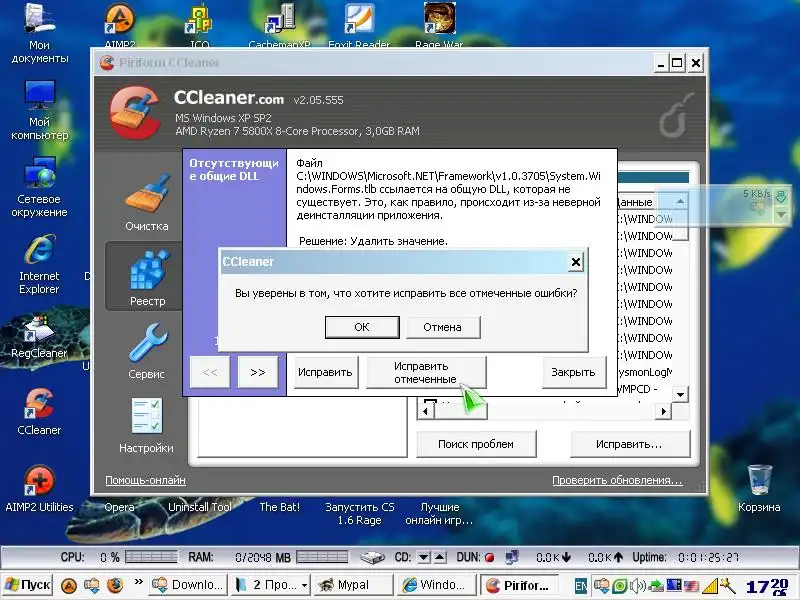Open the Сервис tools section
This screenshot has width=800, height=600.
pos(146,352)
